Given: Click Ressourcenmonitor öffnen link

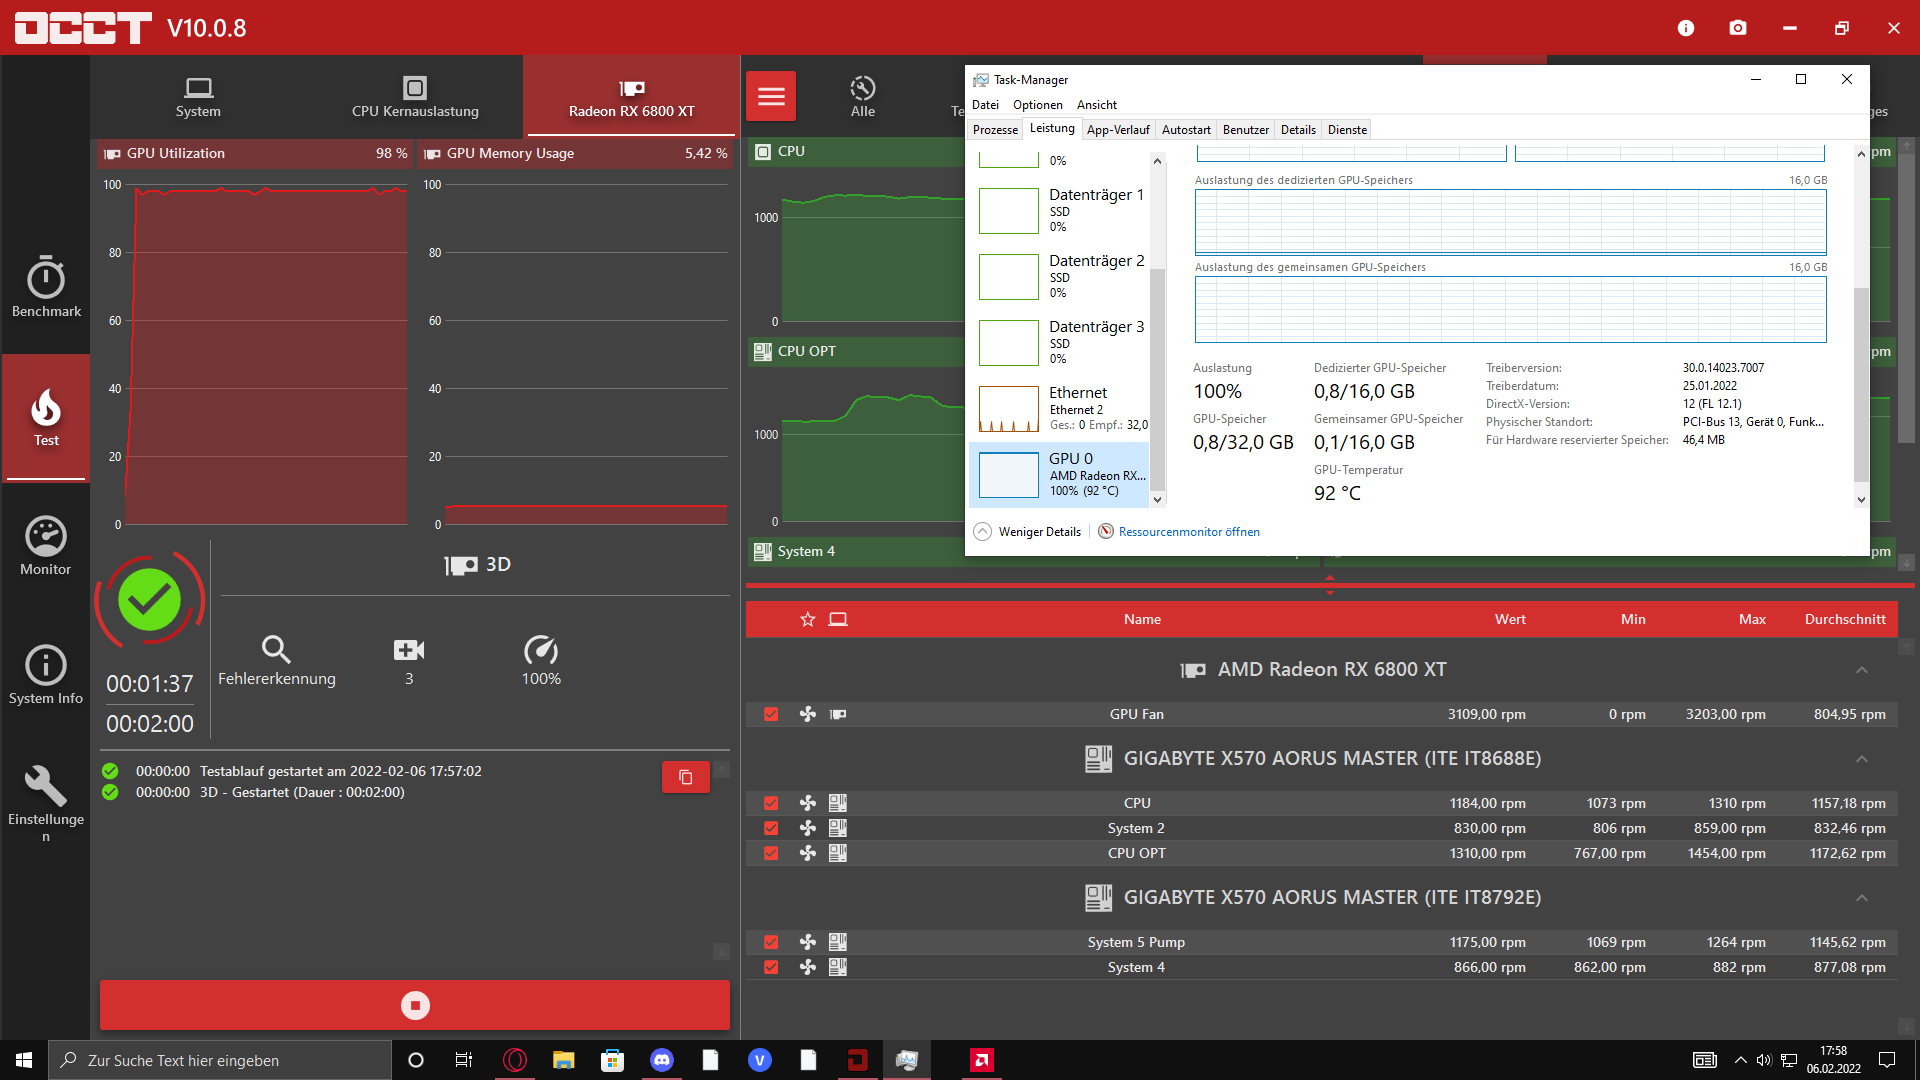Looking at the screenshot, I should [1188, 532].
